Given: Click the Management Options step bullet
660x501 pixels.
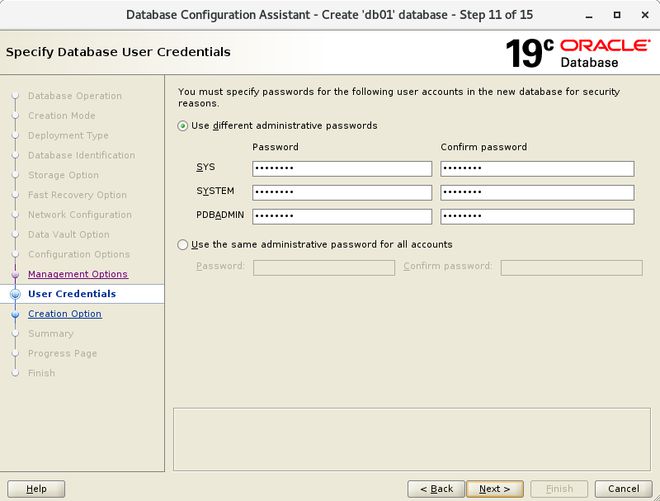Looking at the screenshot, I should click(15, 274).
